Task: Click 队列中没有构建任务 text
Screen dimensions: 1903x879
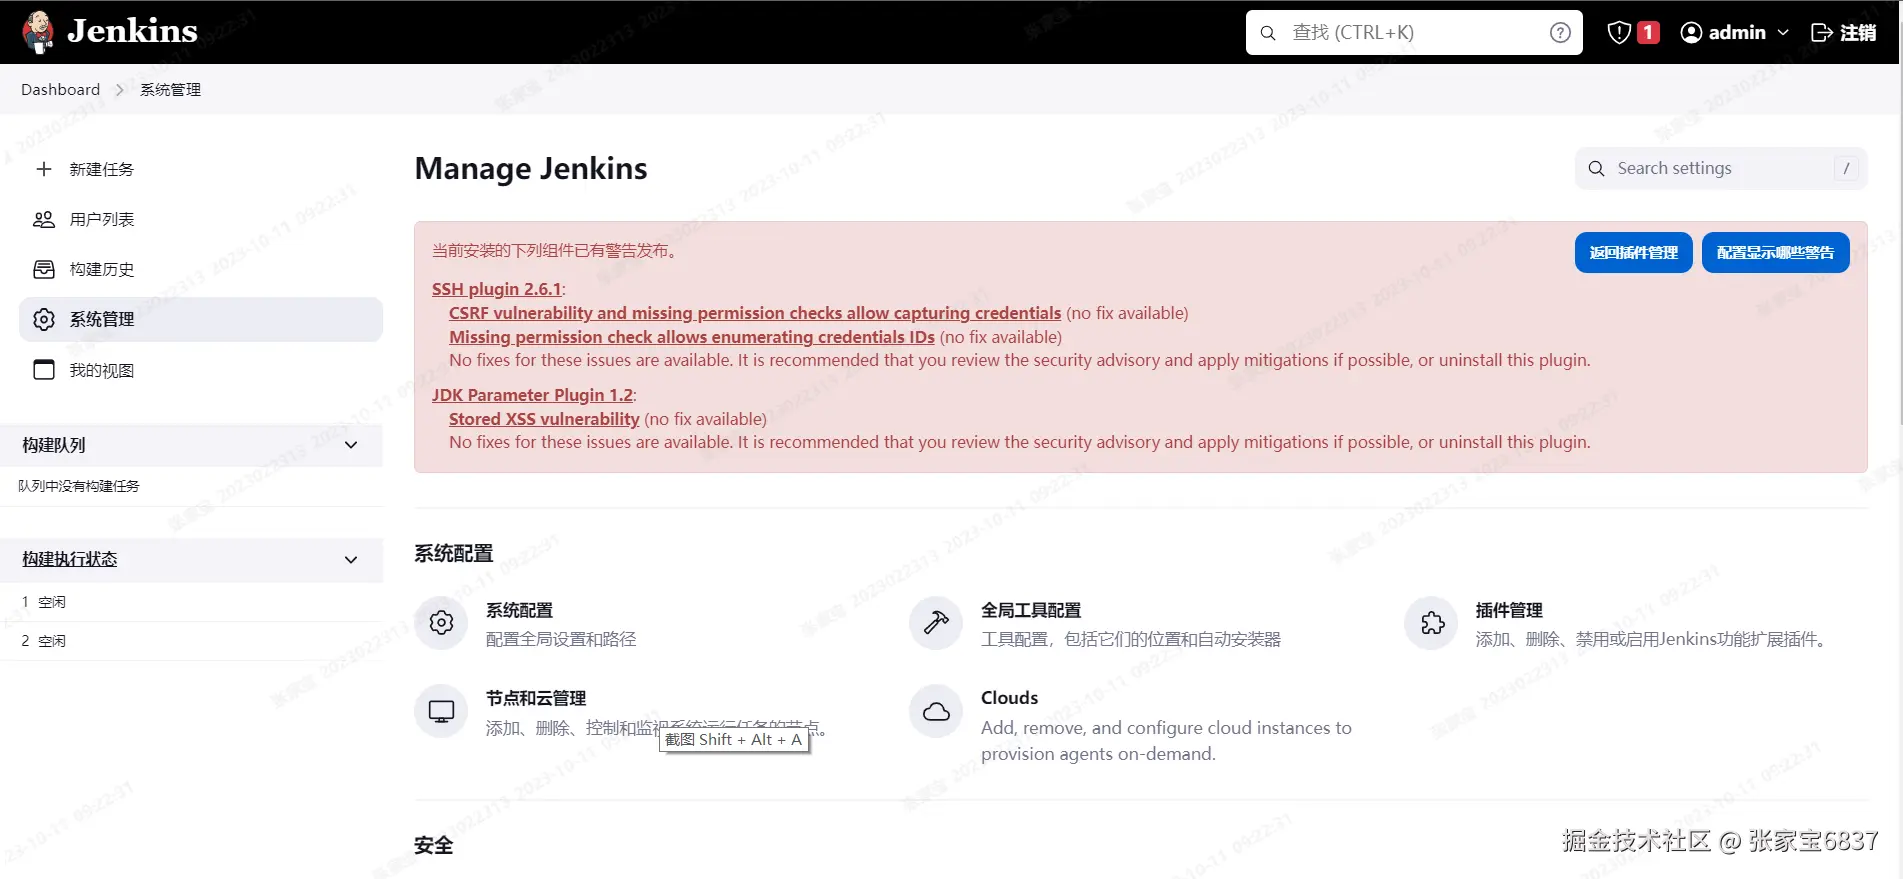Action: (79, 486)
